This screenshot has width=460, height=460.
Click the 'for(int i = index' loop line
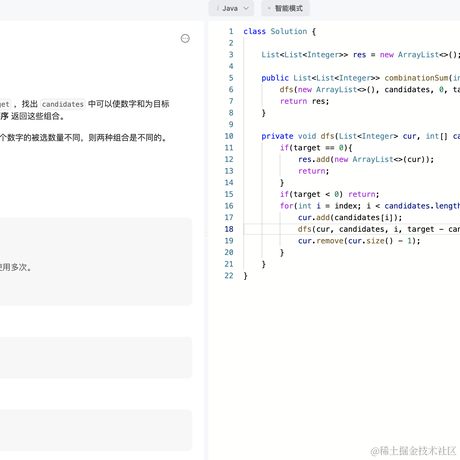pyautogui.click(x=370, y=206)
